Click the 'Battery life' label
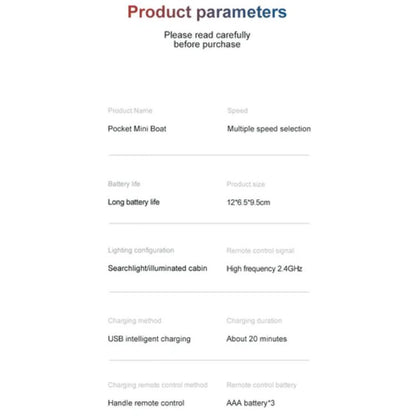The height and width of the screenshot is (416, 416). (124, 184)
